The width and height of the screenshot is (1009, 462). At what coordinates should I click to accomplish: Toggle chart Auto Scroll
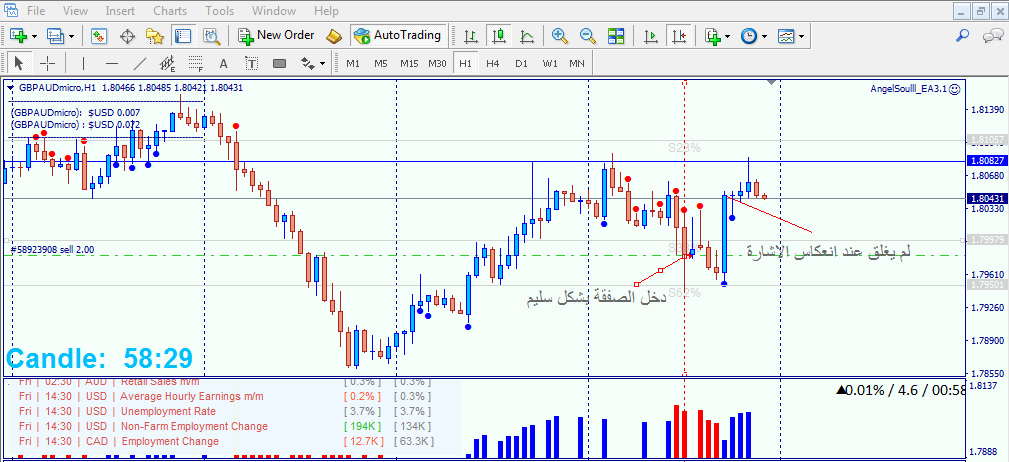[651, 36]
